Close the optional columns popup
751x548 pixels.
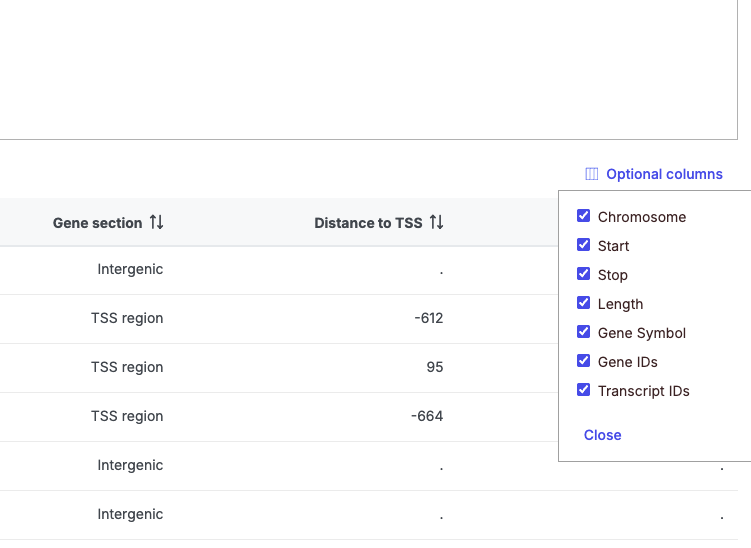[602, 435]
